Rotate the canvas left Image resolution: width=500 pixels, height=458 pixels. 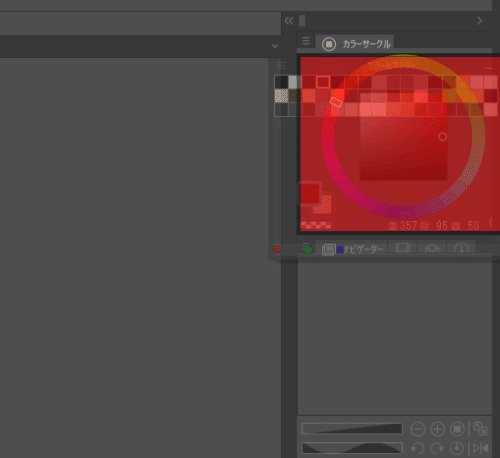pyautogui.click(x=417, y=448)
